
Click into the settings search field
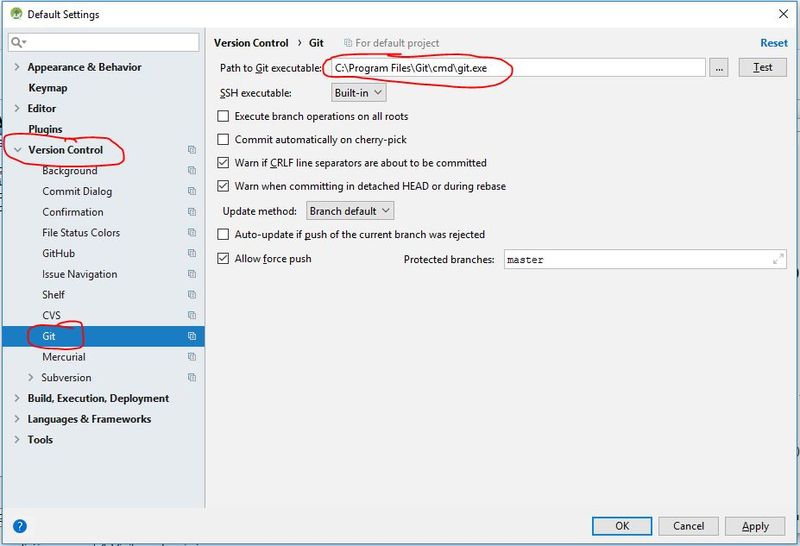[104, 42]
